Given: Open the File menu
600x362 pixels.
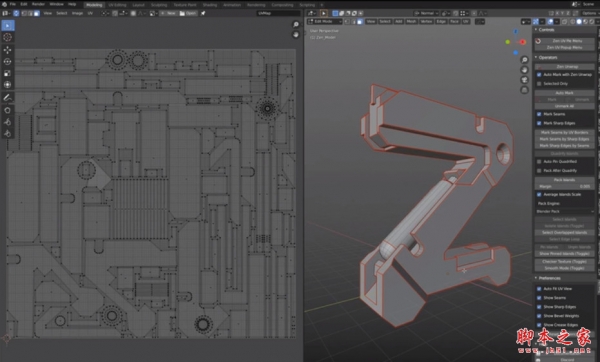Looking at the screenshot, I should click(13, 4).
